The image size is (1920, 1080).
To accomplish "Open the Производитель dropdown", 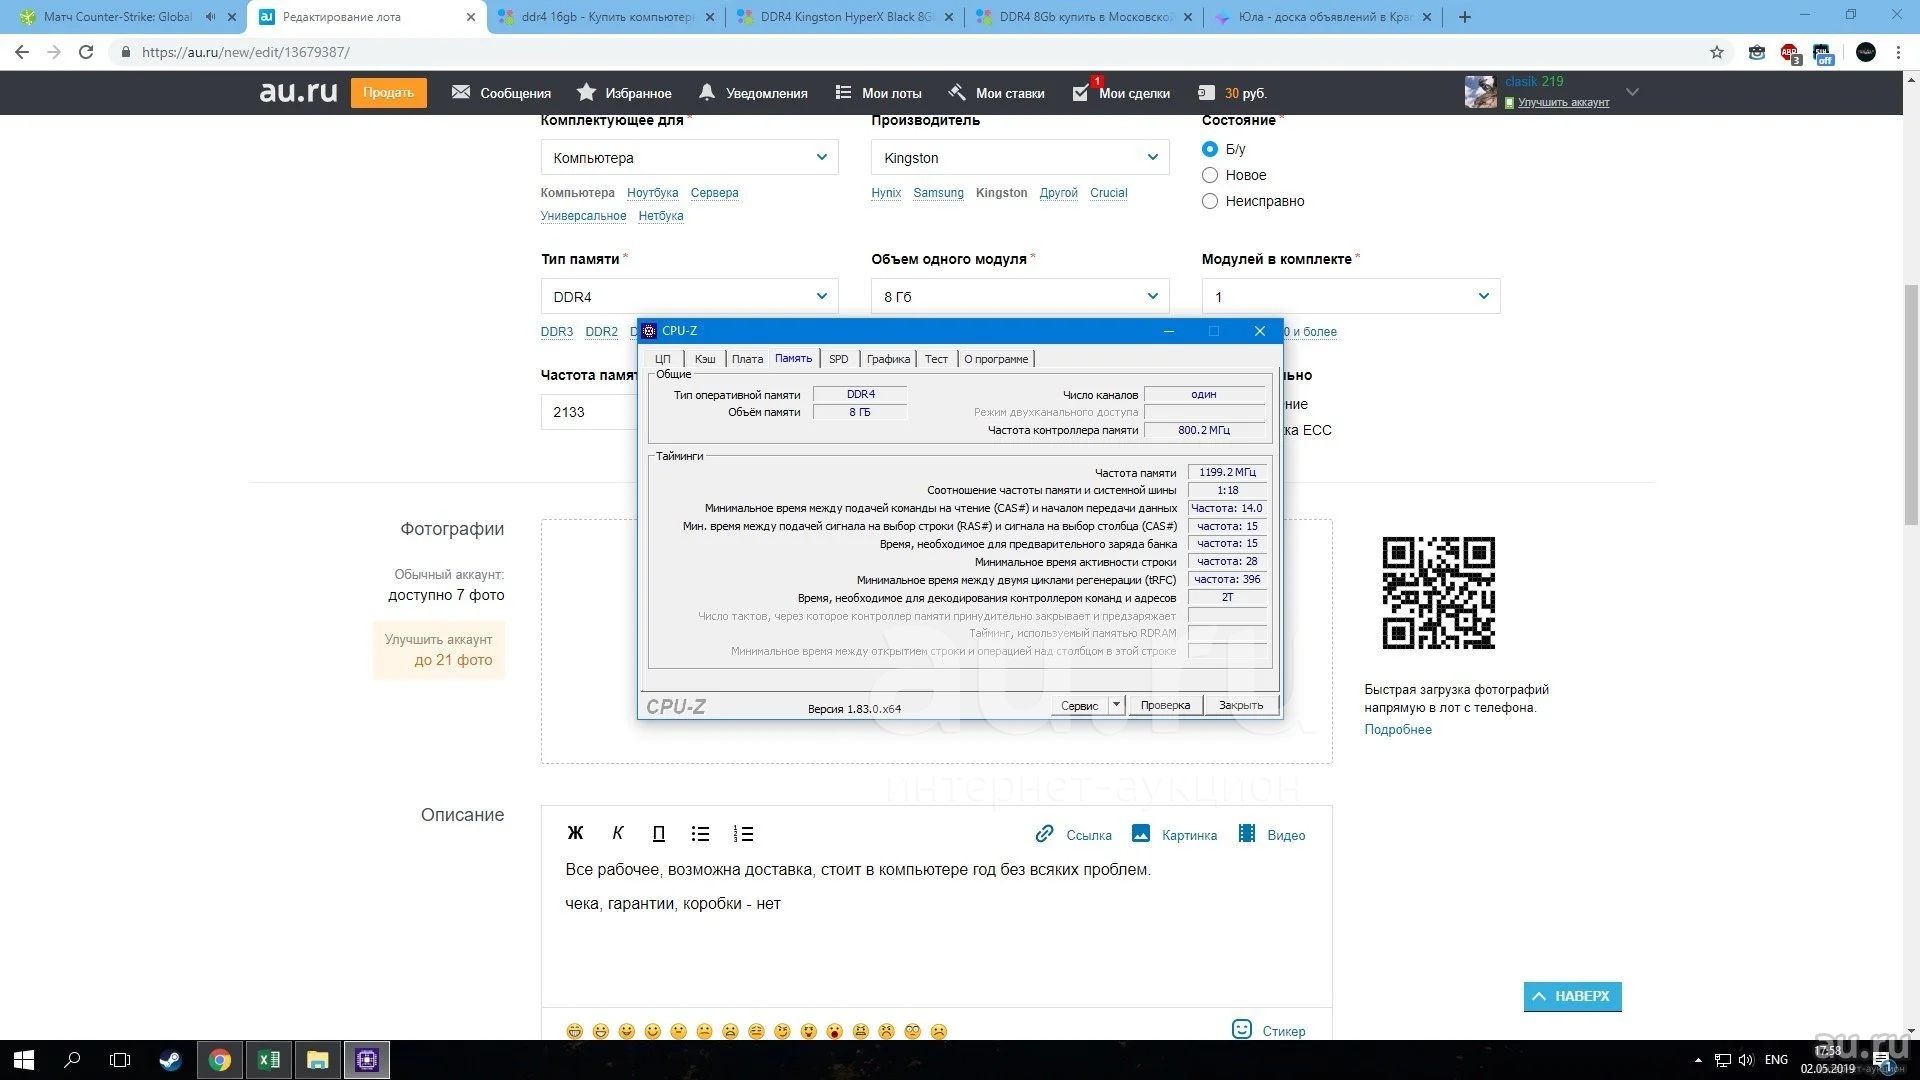I will 1020,157.
